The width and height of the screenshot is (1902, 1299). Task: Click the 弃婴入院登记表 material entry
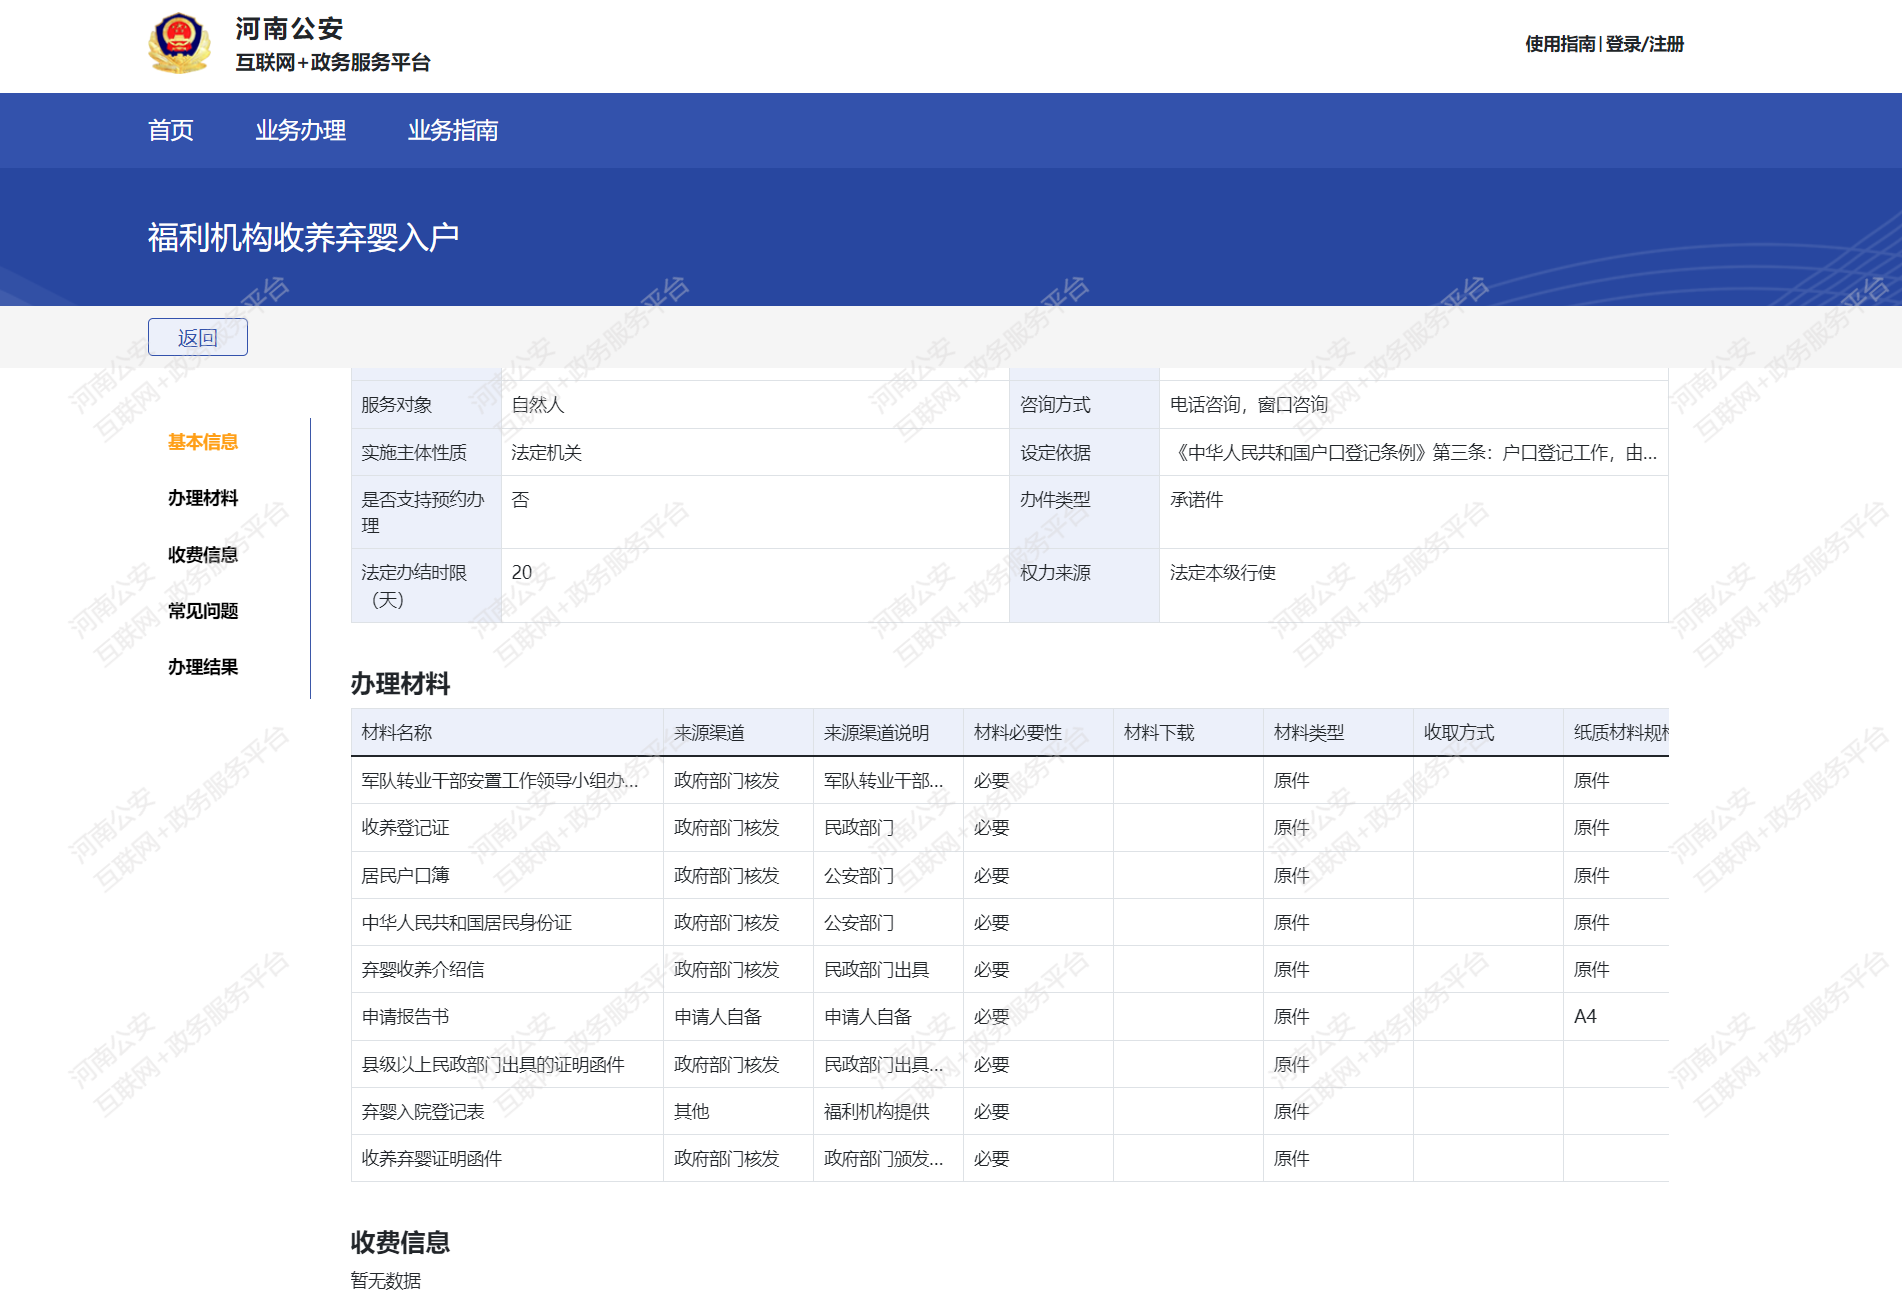[423, 1112]
